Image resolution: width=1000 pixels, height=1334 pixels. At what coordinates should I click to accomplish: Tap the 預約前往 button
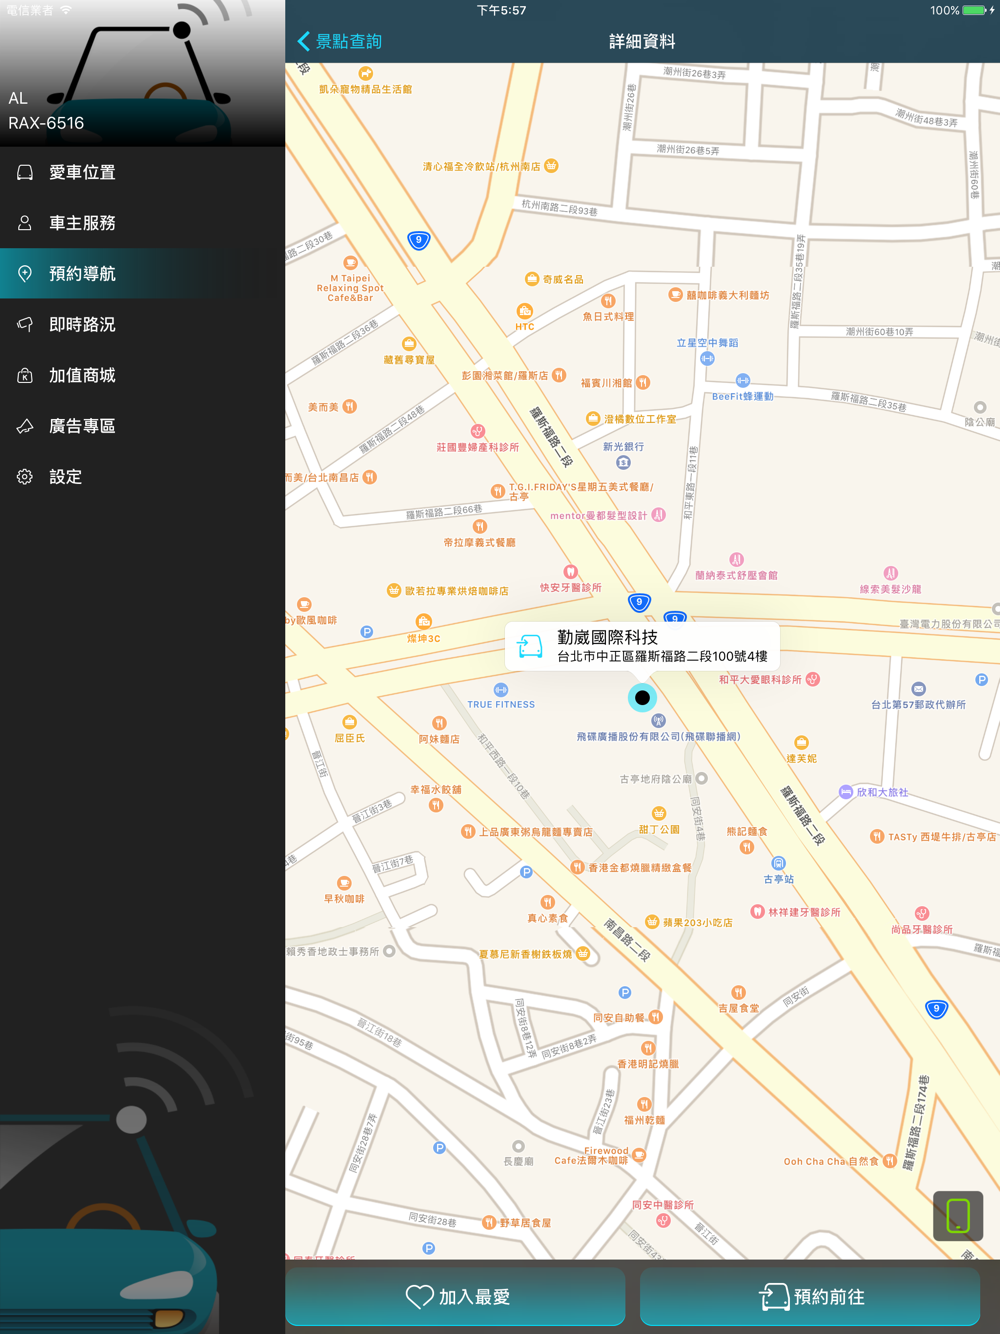click(810, 1296)
